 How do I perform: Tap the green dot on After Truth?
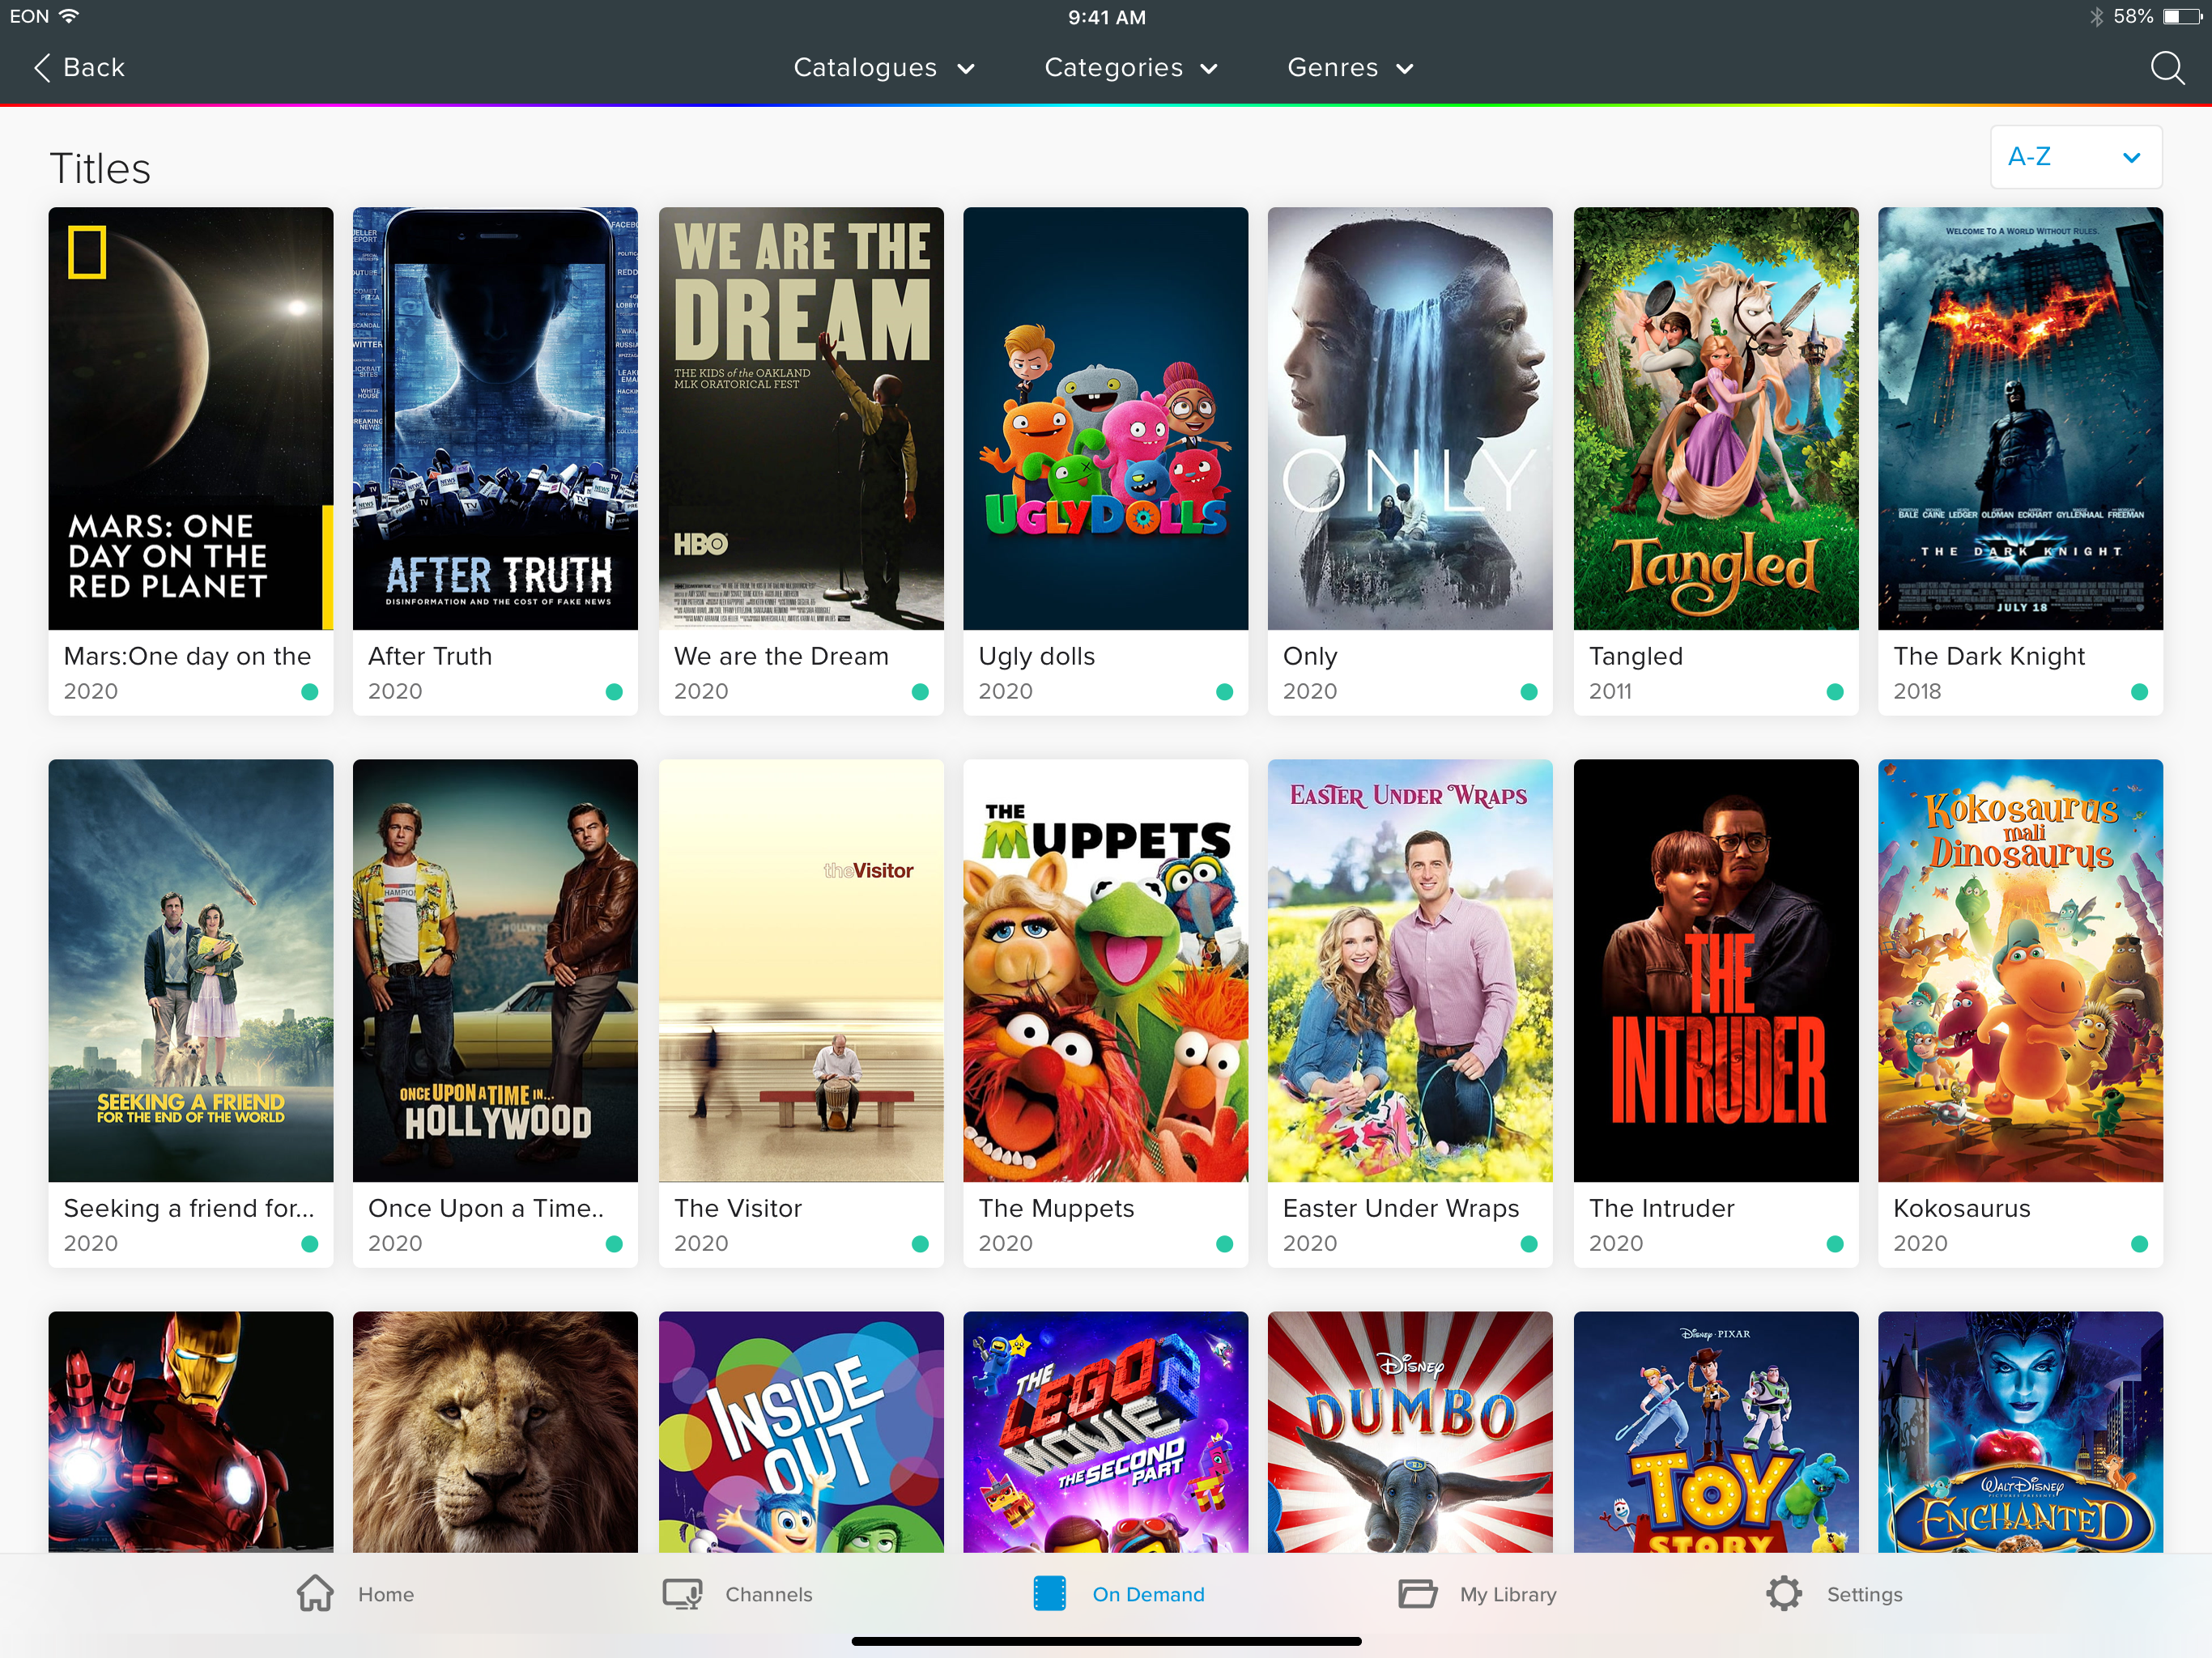coord(614,692)
